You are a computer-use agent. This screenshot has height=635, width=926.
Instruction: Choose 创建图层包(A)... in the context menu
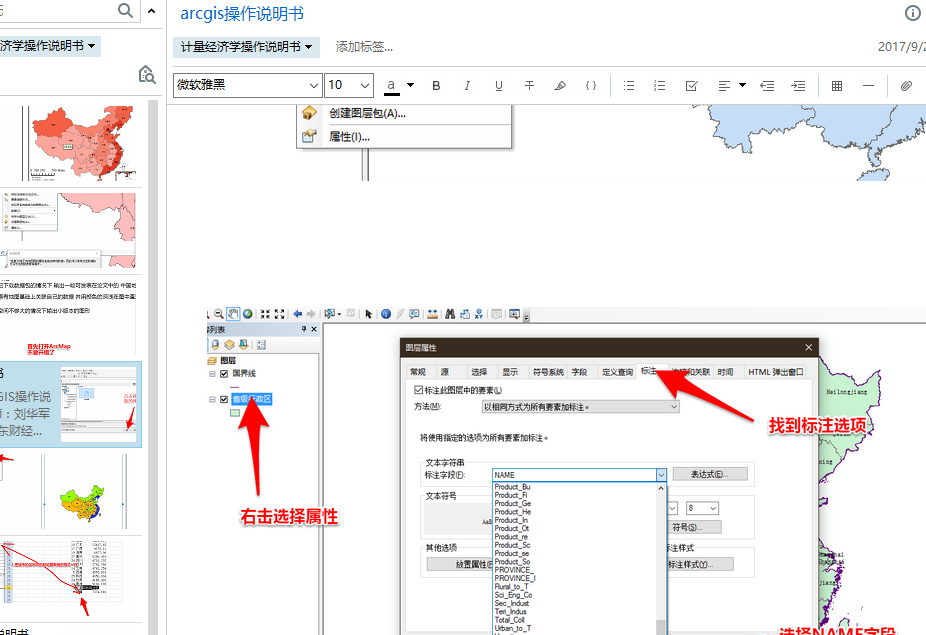point(367,113)
